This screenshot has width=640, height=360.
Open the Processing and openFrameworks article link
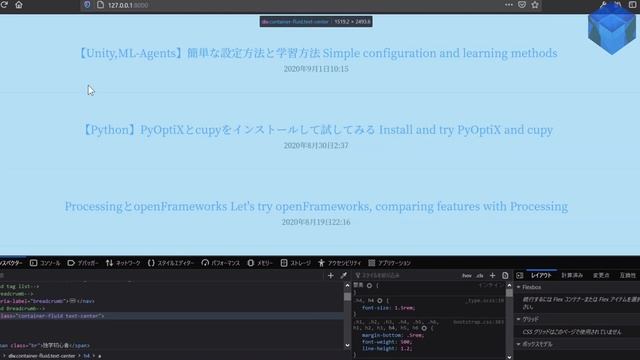click(316, 207)
